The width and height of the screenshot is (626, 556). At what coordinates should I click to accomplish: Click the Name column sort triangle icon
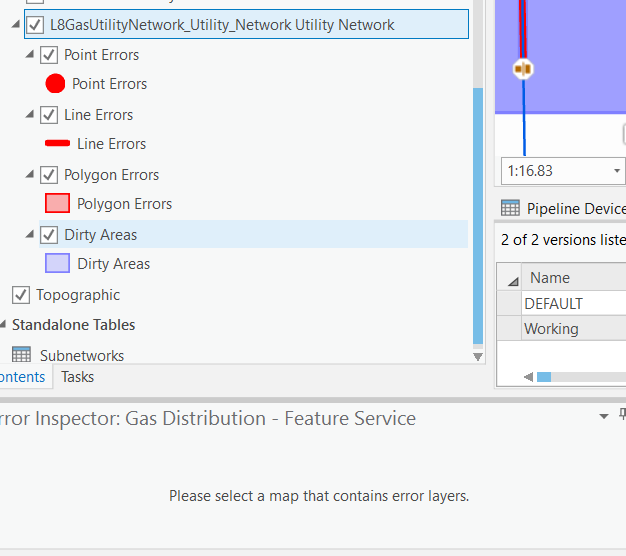pos(513,281)
